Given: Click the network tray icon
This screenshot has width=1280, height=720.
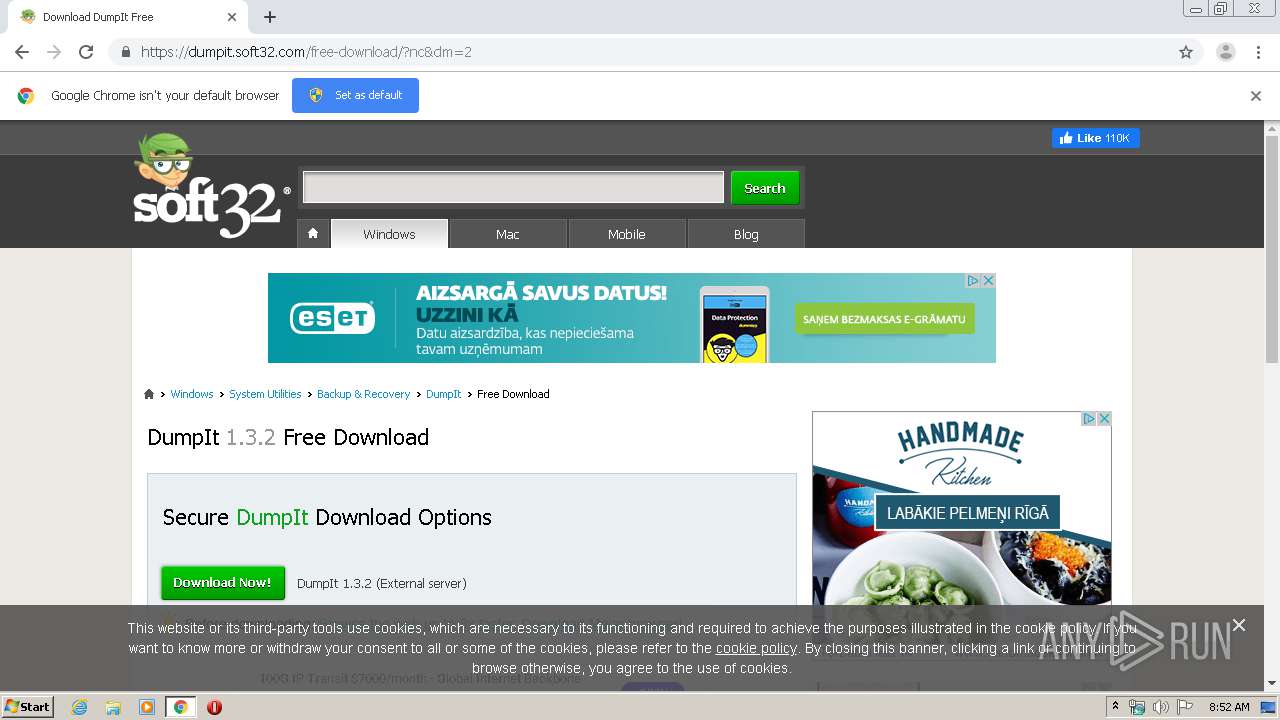Looking at the screenshot, I should (x=1137, y=707).
